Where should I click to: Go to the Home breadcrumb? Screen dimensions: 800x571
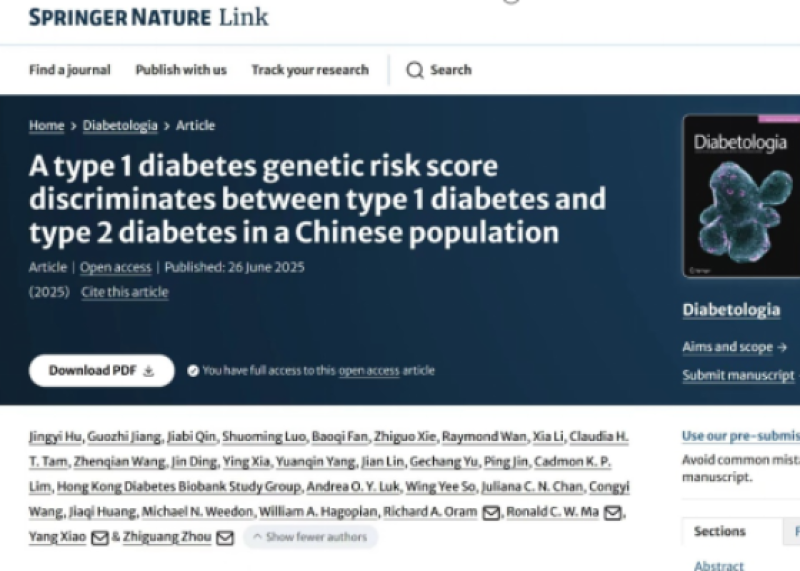click(x=46, y=126)
